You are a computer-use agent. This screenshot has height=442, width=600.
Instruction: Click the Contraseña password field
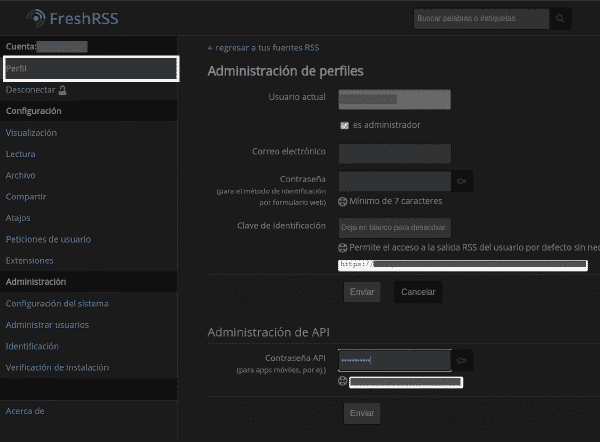[395, 181]
